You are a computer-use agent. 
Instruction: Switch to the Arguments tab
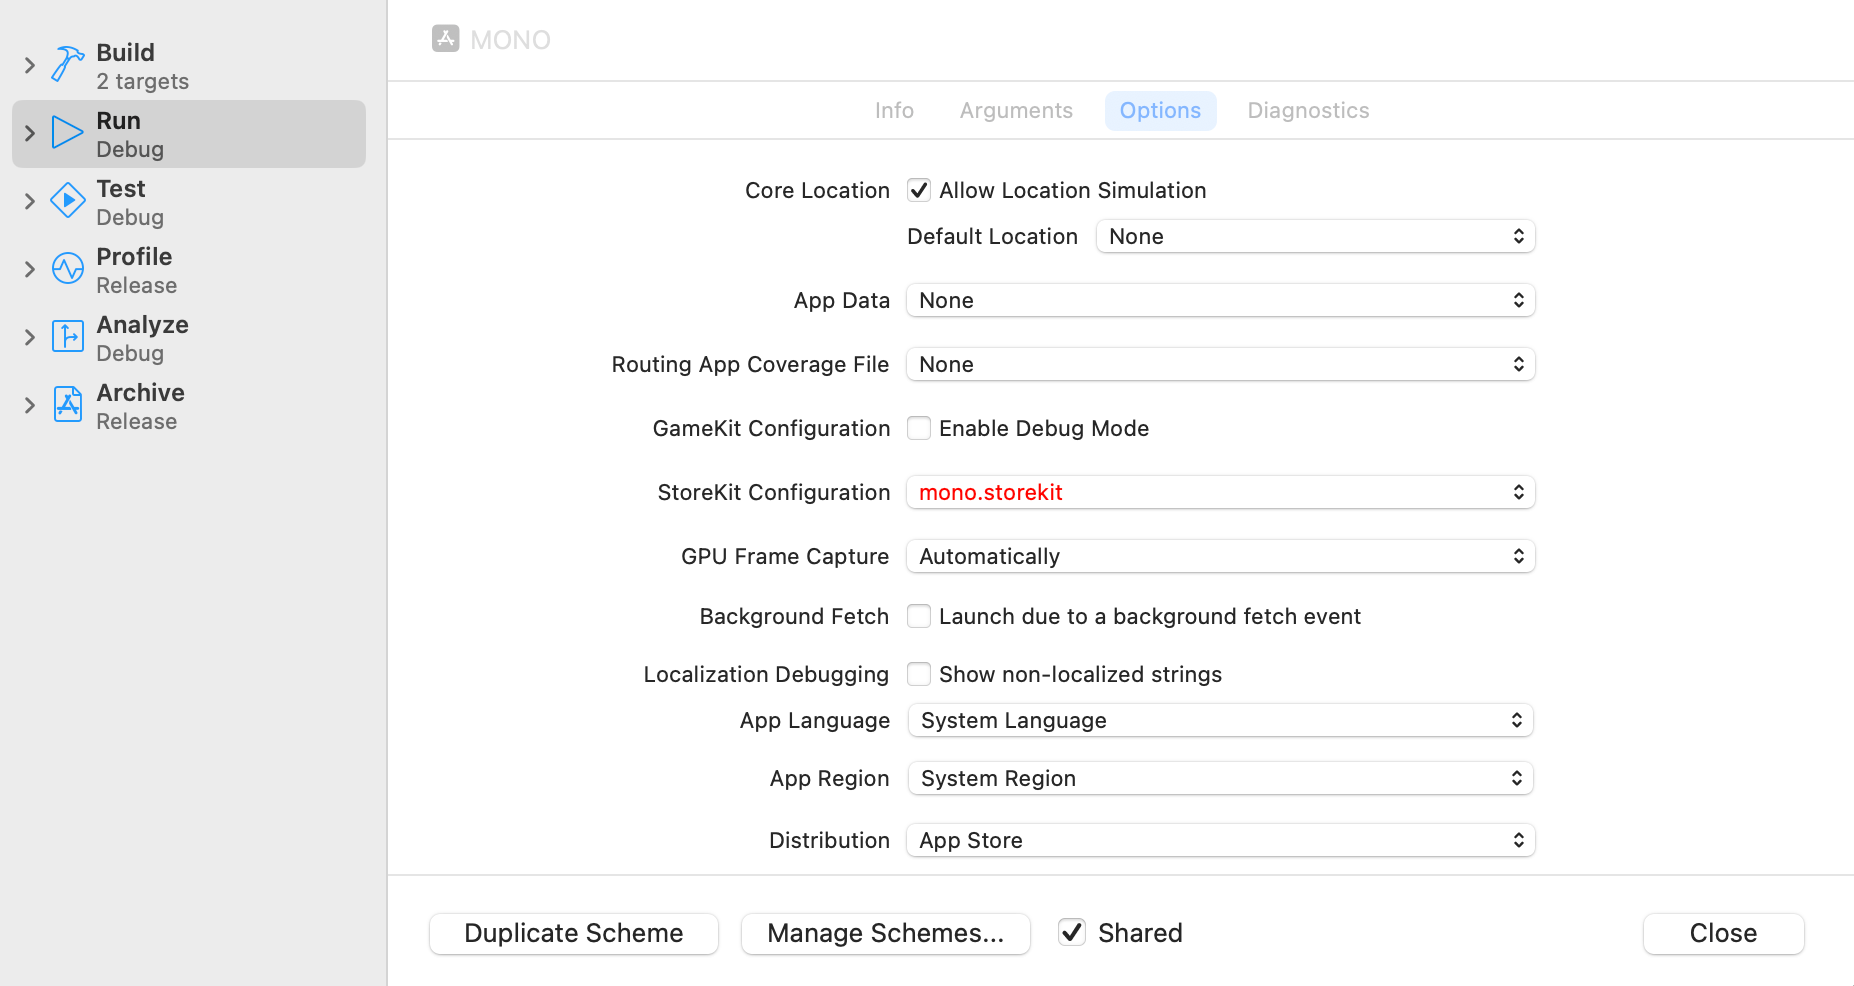click(x=1016, y=110)
